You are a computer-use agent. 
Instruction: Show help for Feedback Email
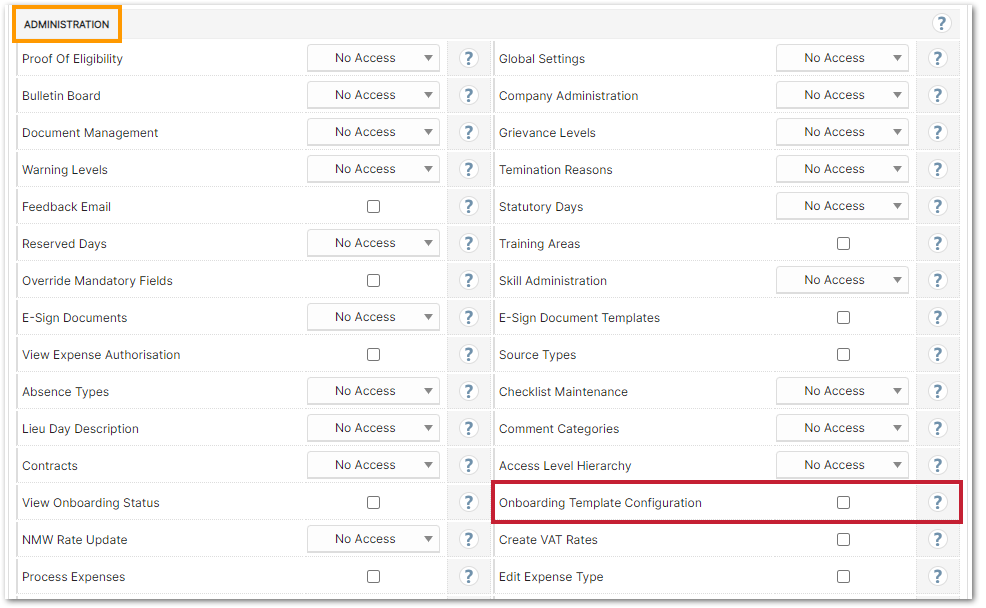468,207
